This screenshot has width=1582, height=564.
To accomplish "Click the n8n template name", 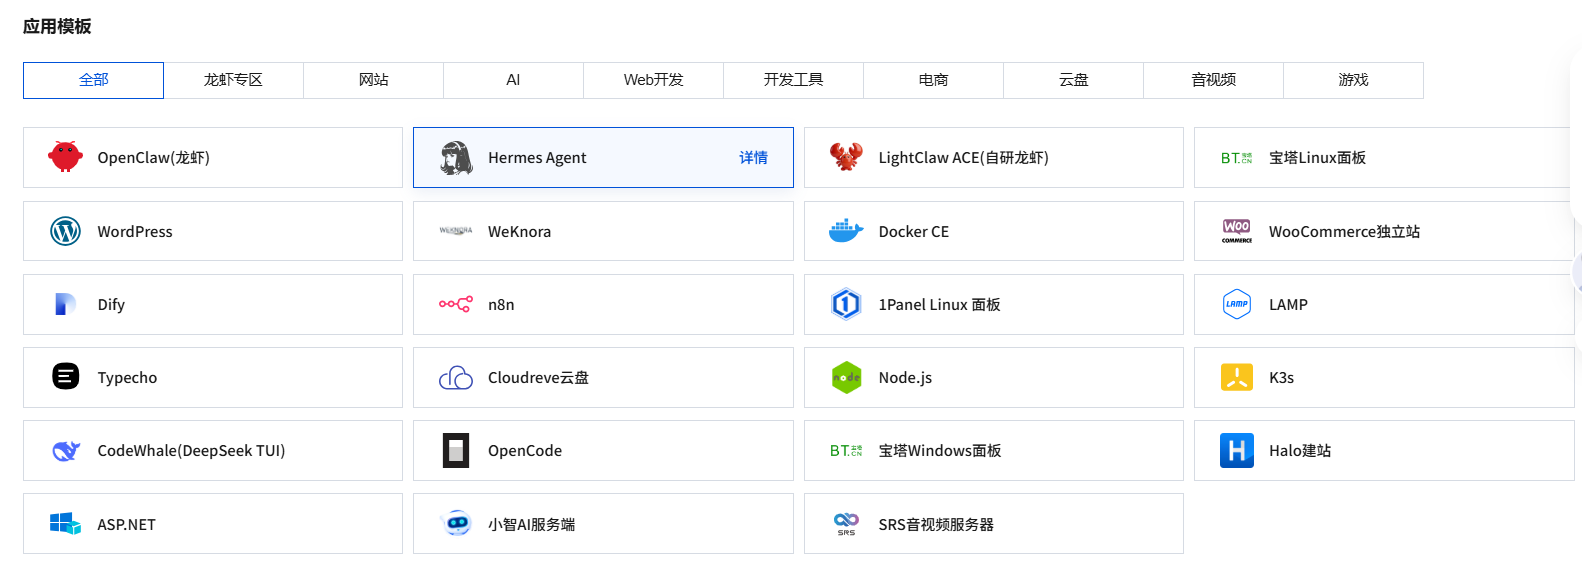I will (501, 305).
